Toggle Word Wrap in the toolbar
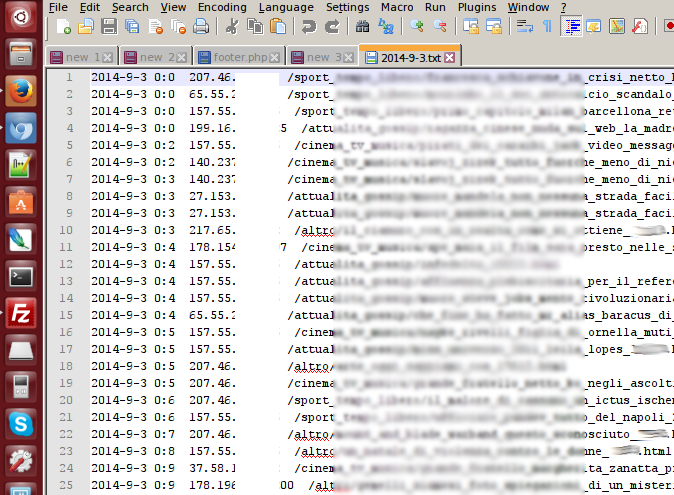 coord(525,27)
